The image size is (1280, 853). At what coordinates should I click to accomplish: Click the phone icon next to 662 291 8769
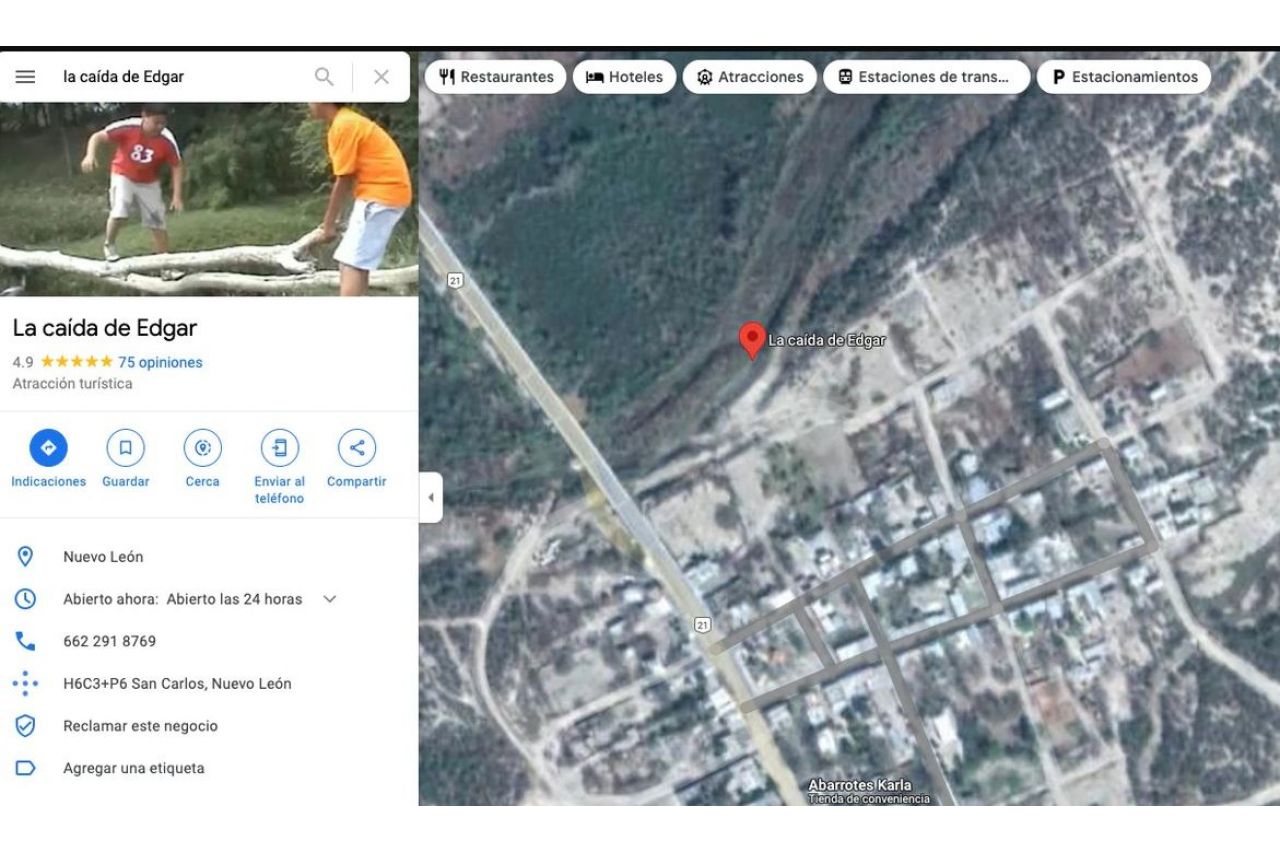[25, 641]
